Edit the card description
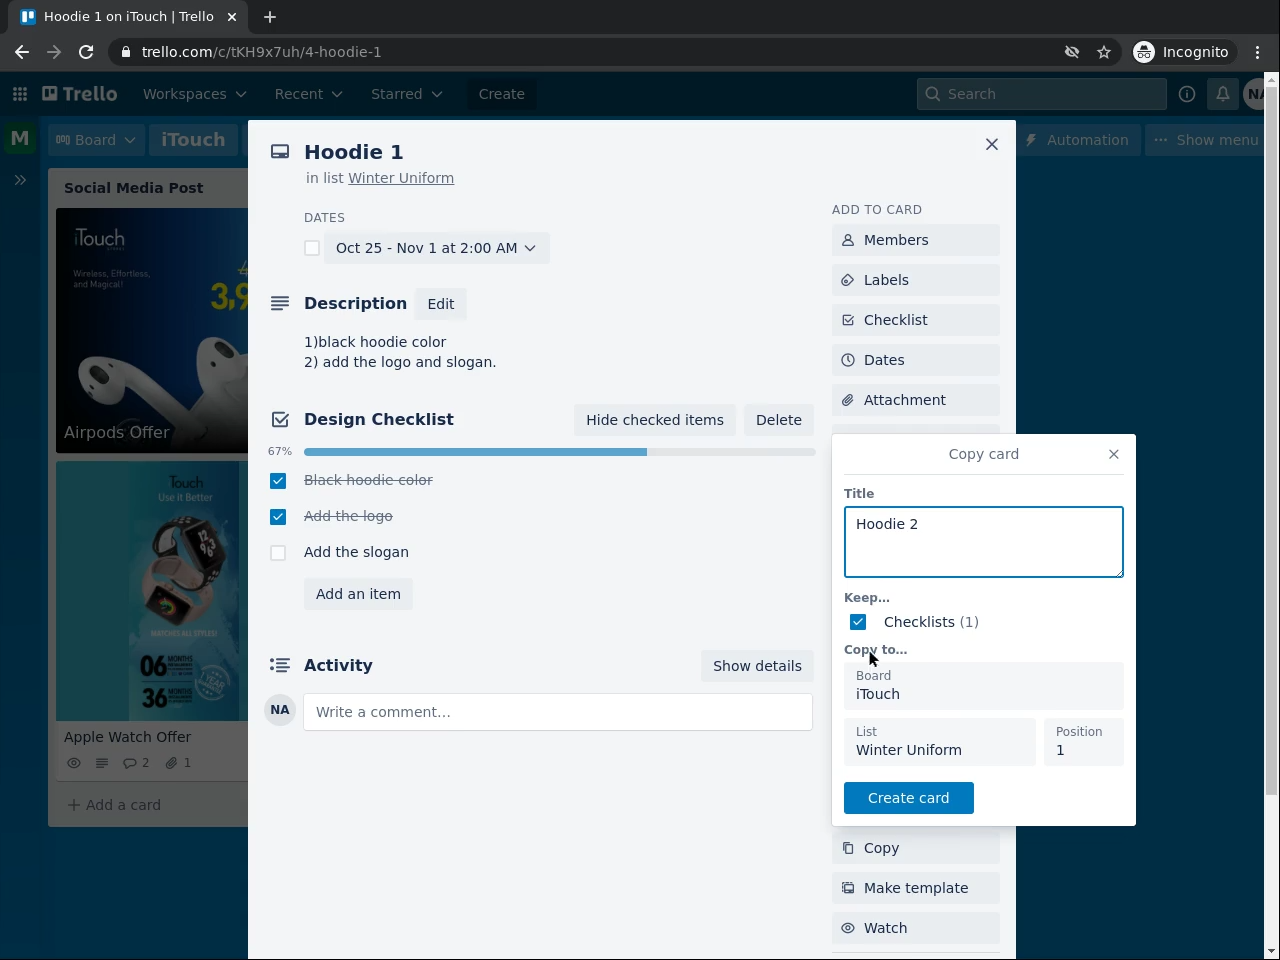This screenshot has height=960, width=1280. [x=441, y=304]
